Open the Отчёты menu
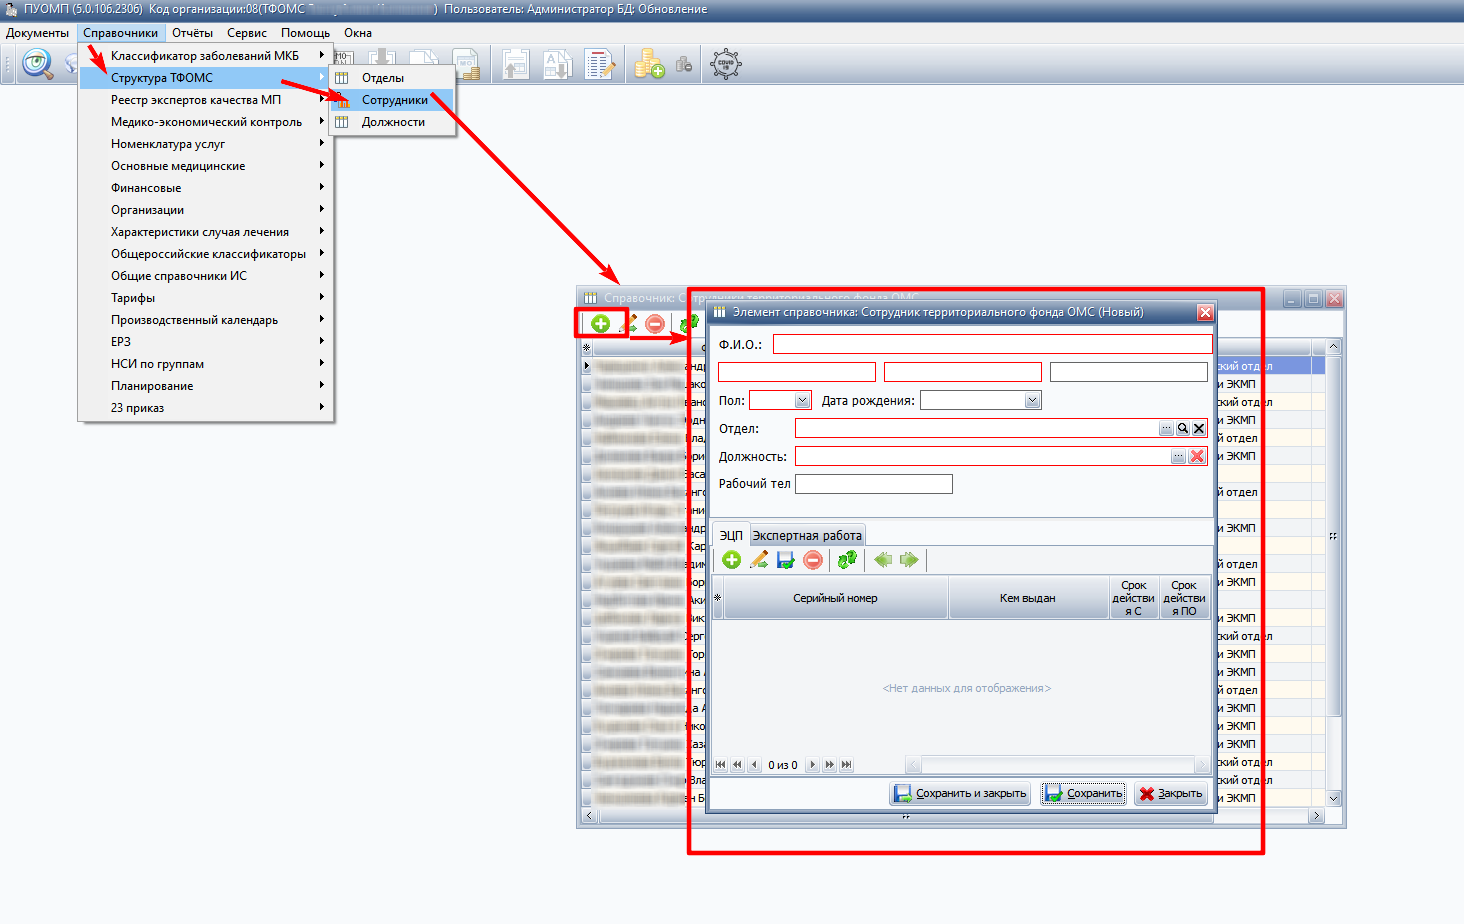This screenshot has width=1464, height=924. pos(192,33)
